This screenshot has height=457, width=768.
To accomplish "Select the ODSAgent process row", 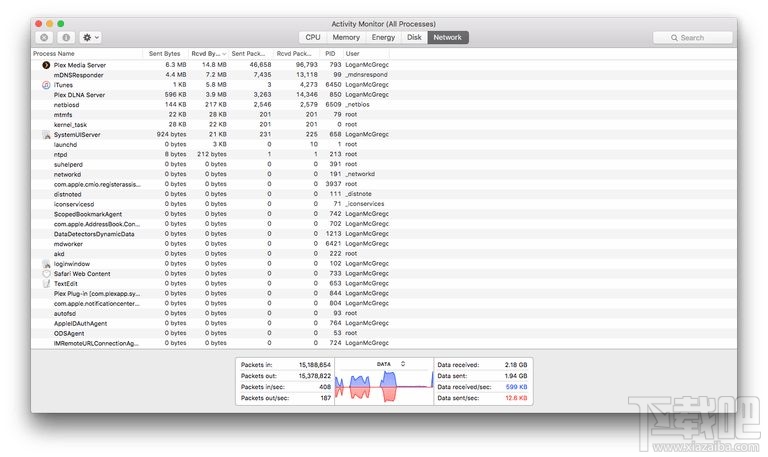I will pos(384,333).
